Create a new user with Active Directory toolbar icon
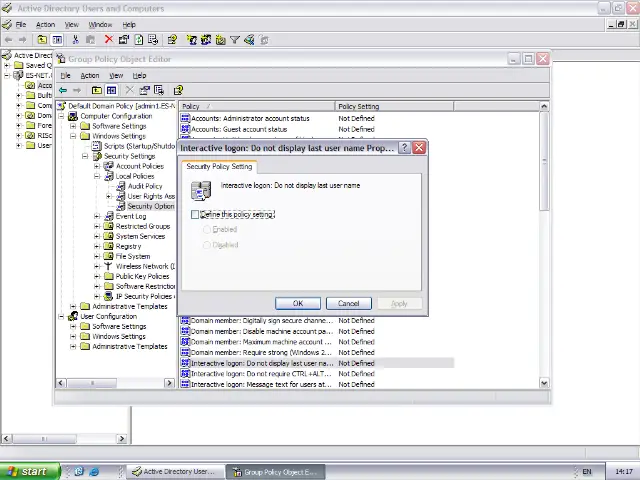Screen dimensions: 640x480 191,40
